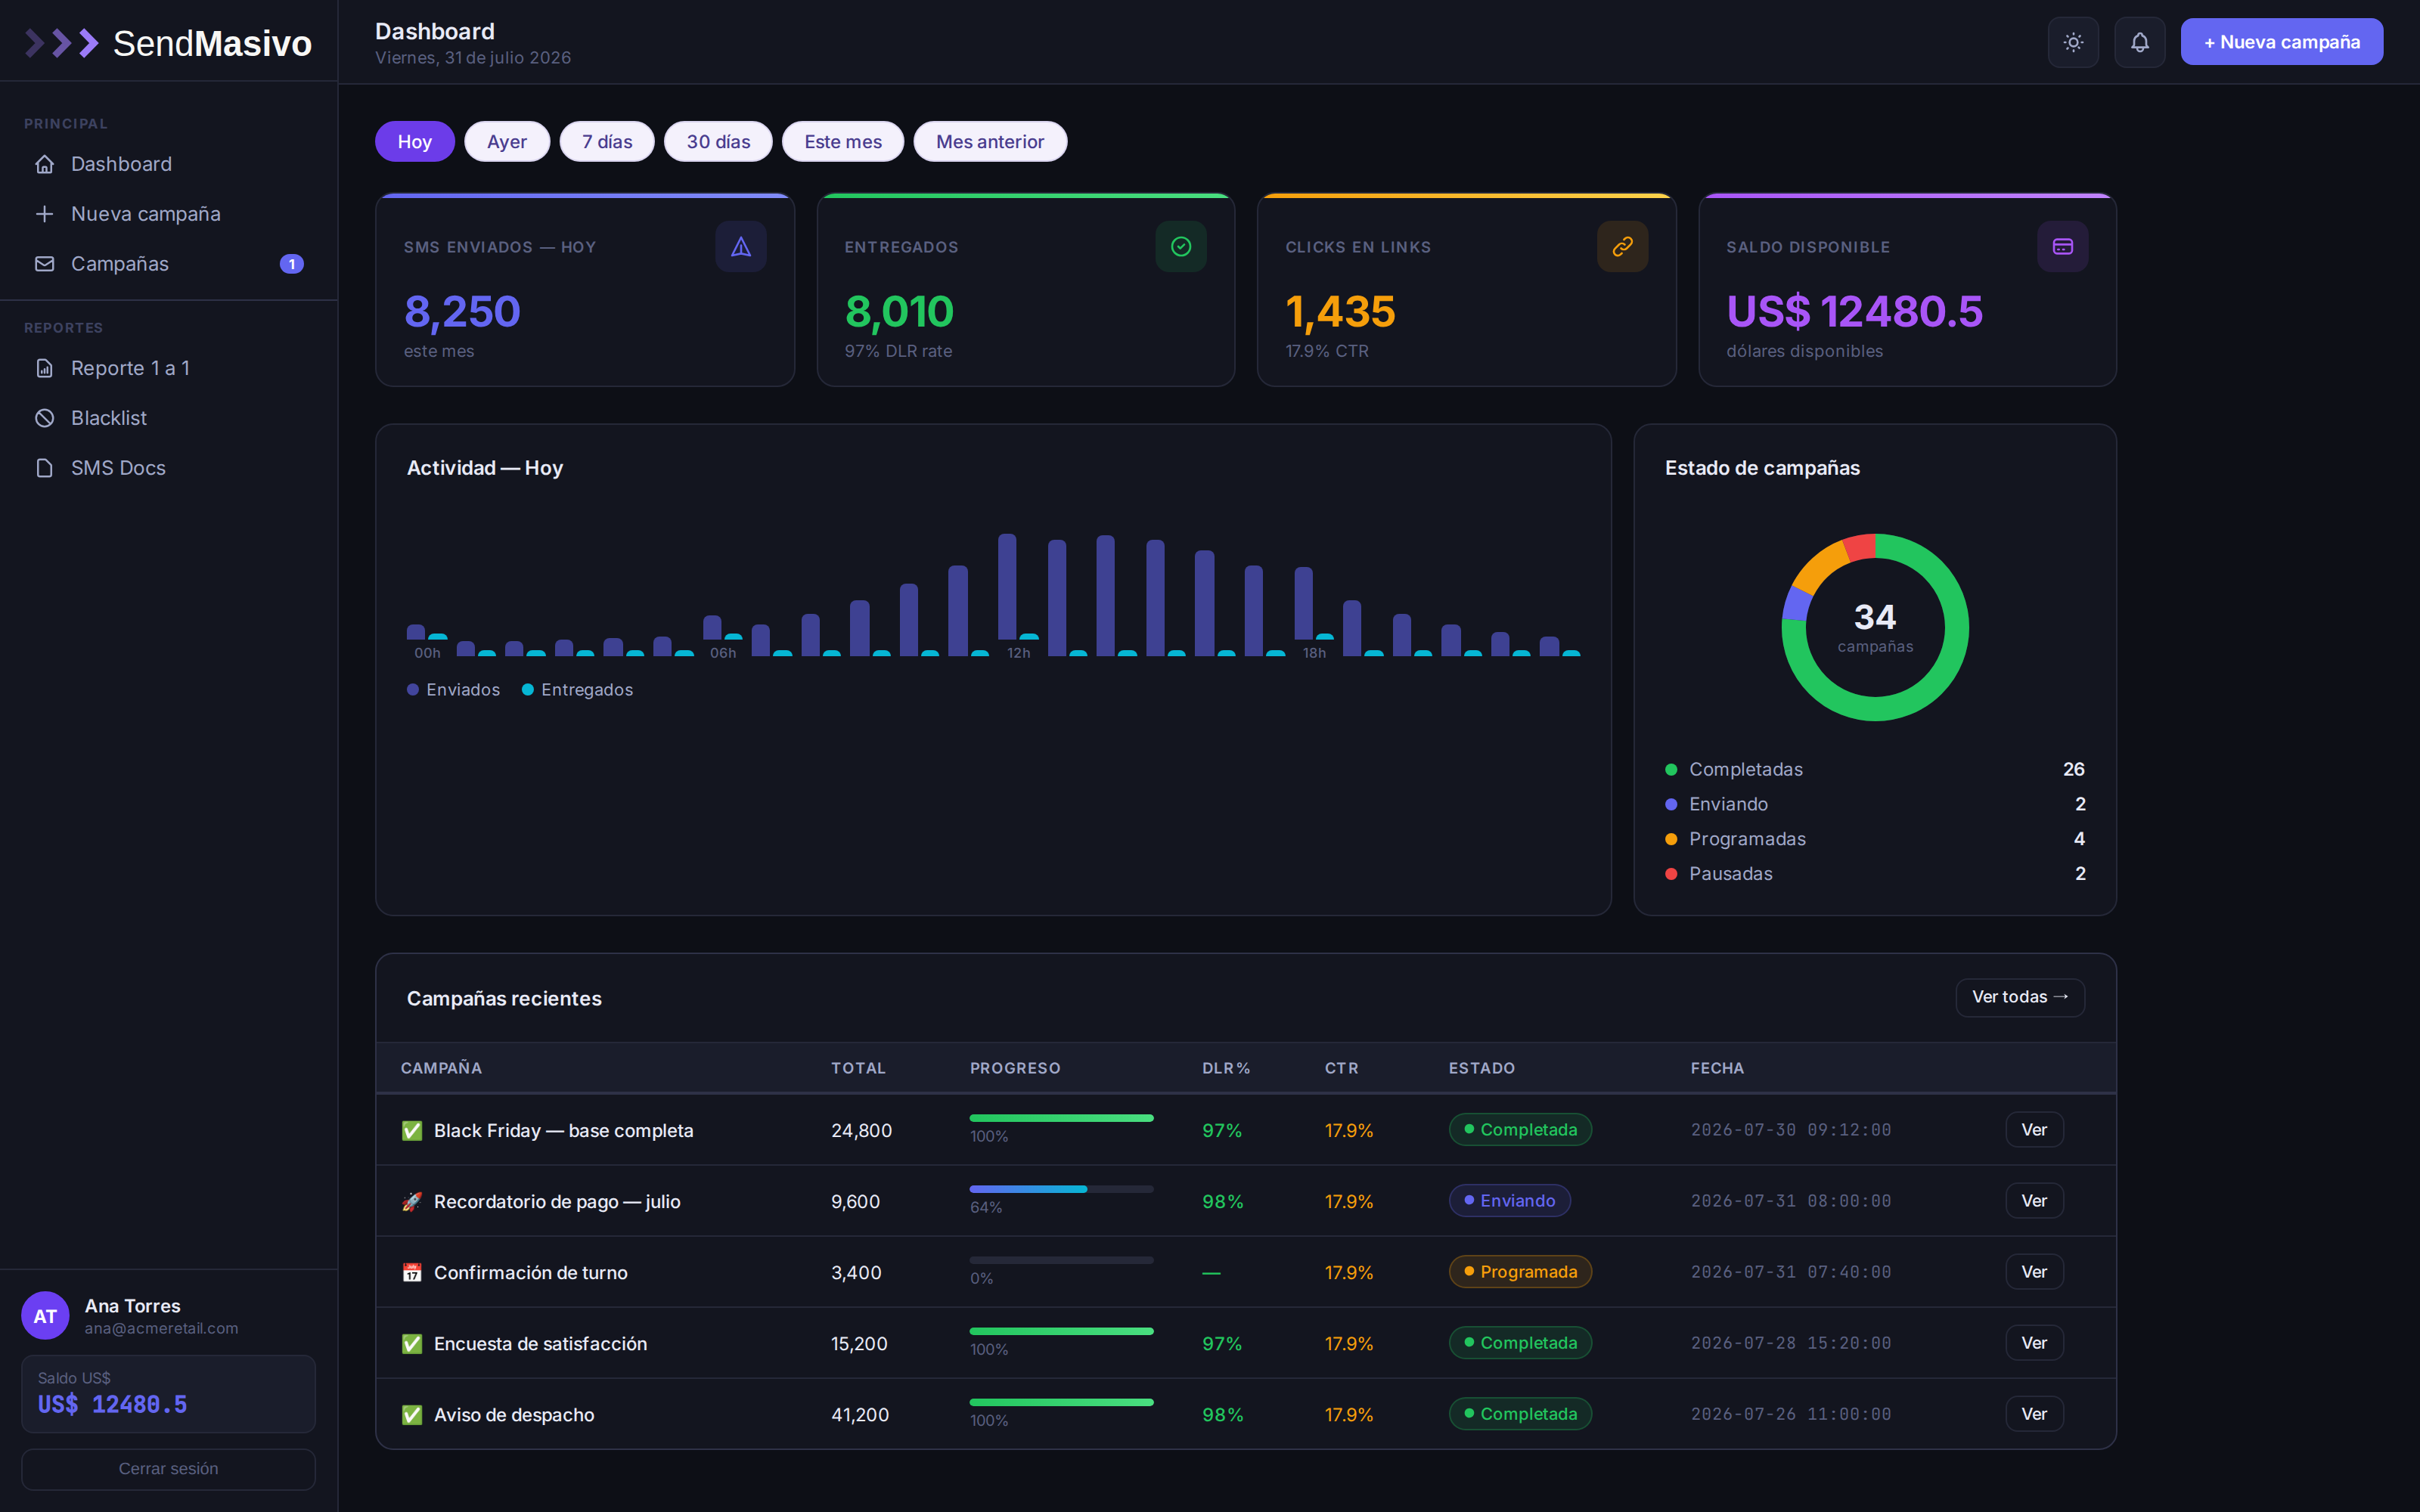Click the check-circle icon on Entregados card

click(1181, 247)
